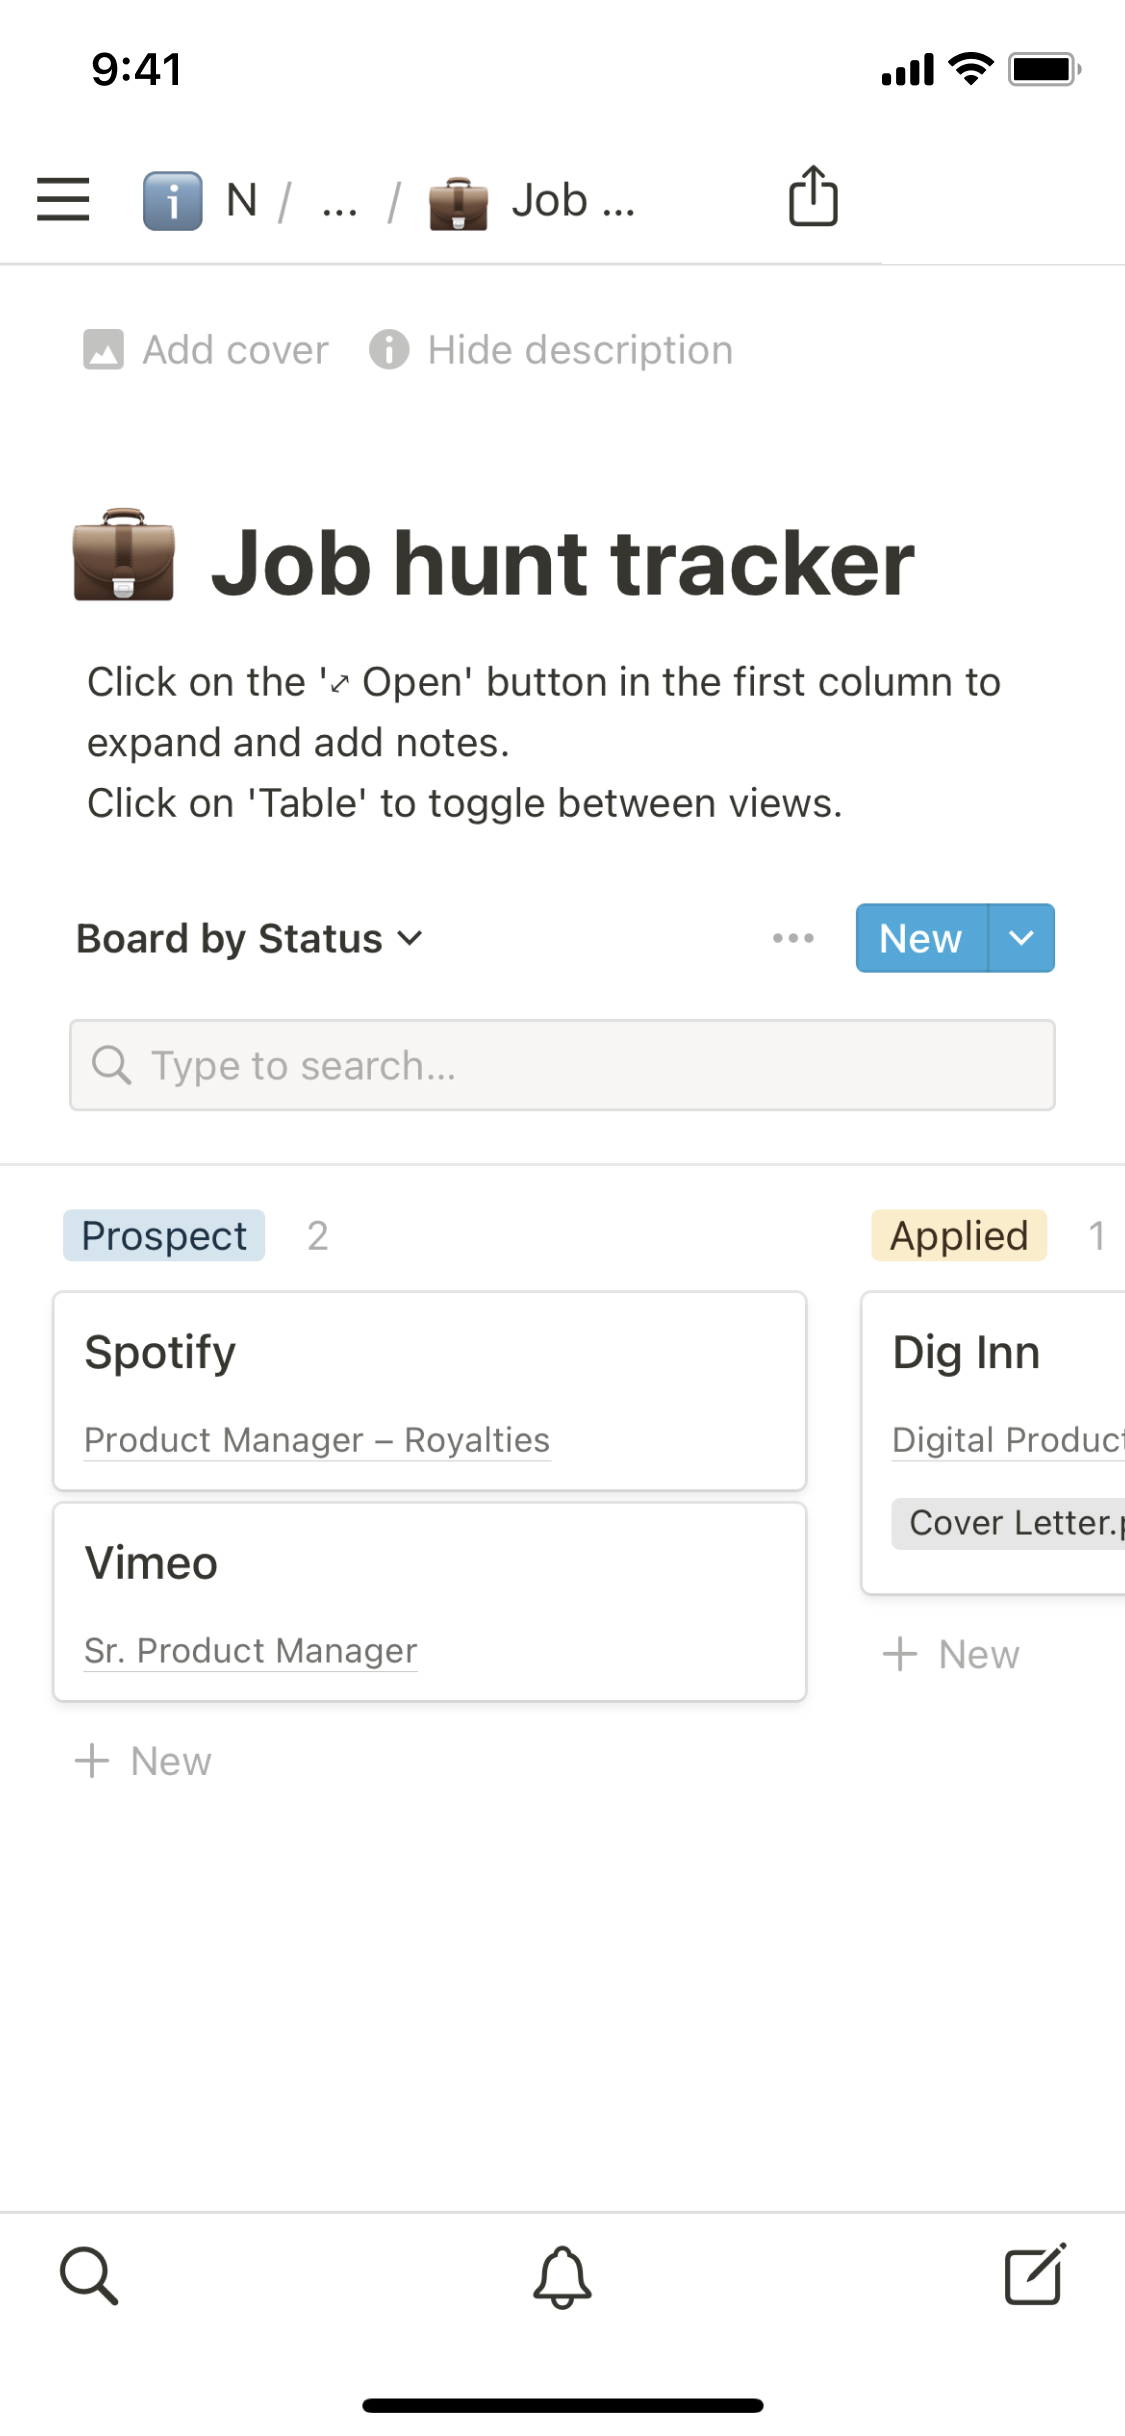Expand the Board by Status view switcher
The image size is (1125, 2436).
[x=250, y=938]
